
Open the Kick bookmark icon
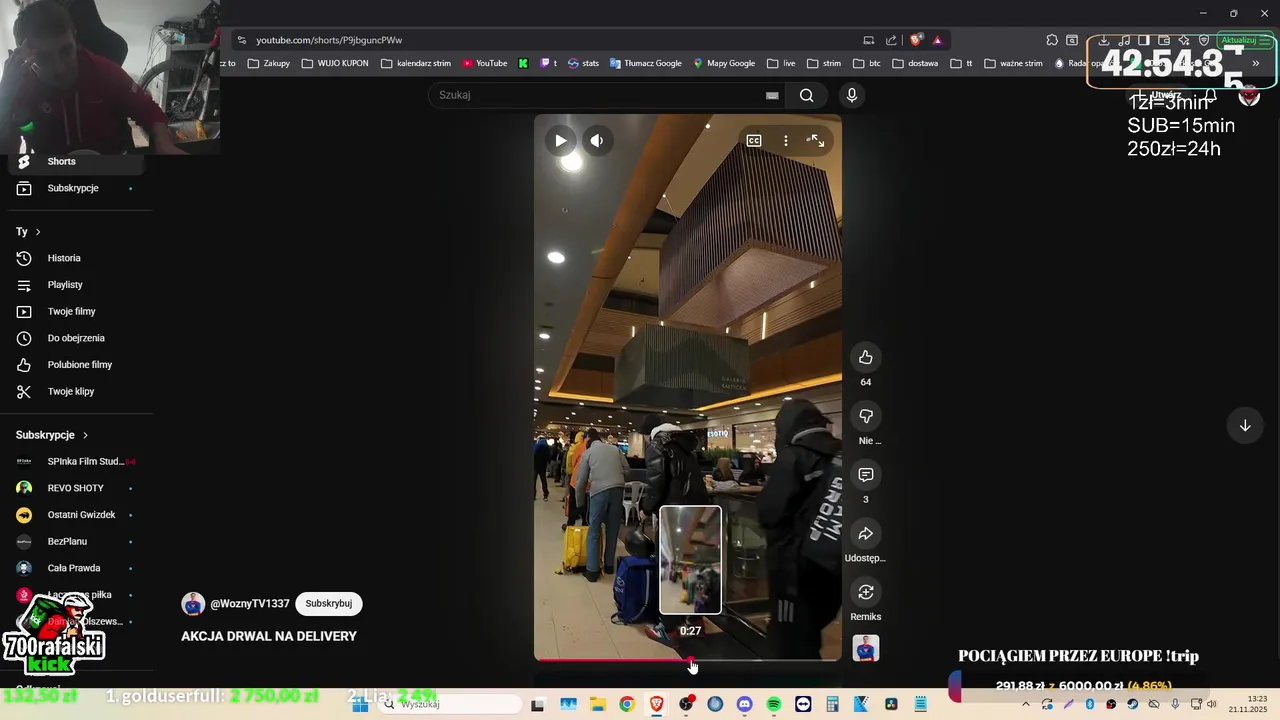tap(523, 63)
